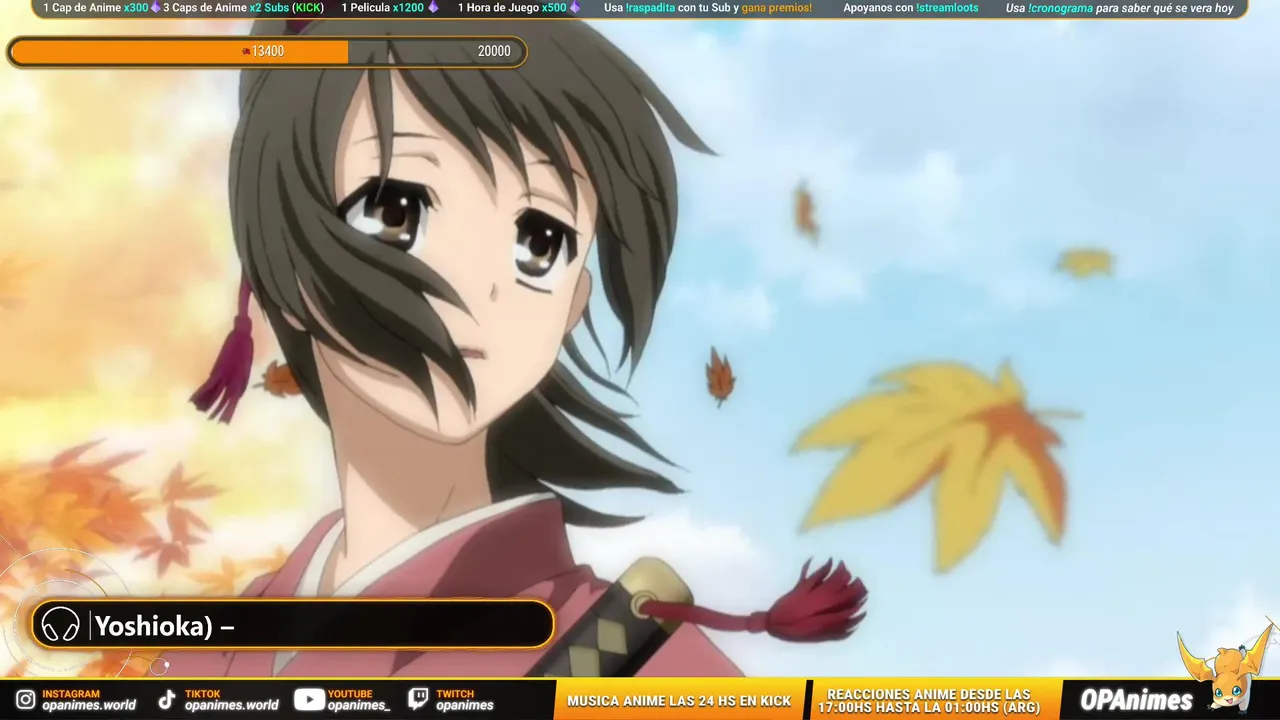Click the 20000 goal value
The image size is (1280, 720).
tap(494, 52)
